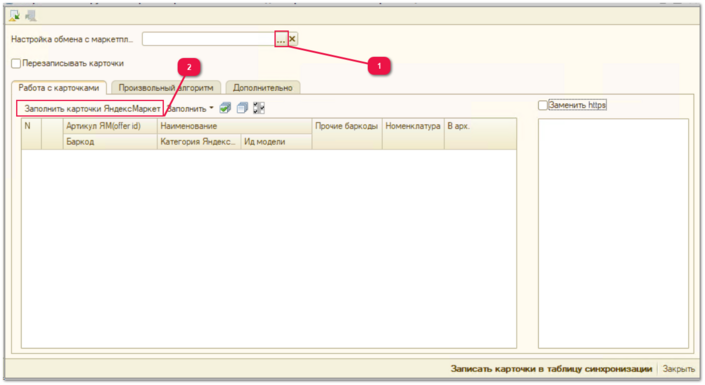Click the Наименование column header
705x385 pixels.
click(x=234, y=126)
